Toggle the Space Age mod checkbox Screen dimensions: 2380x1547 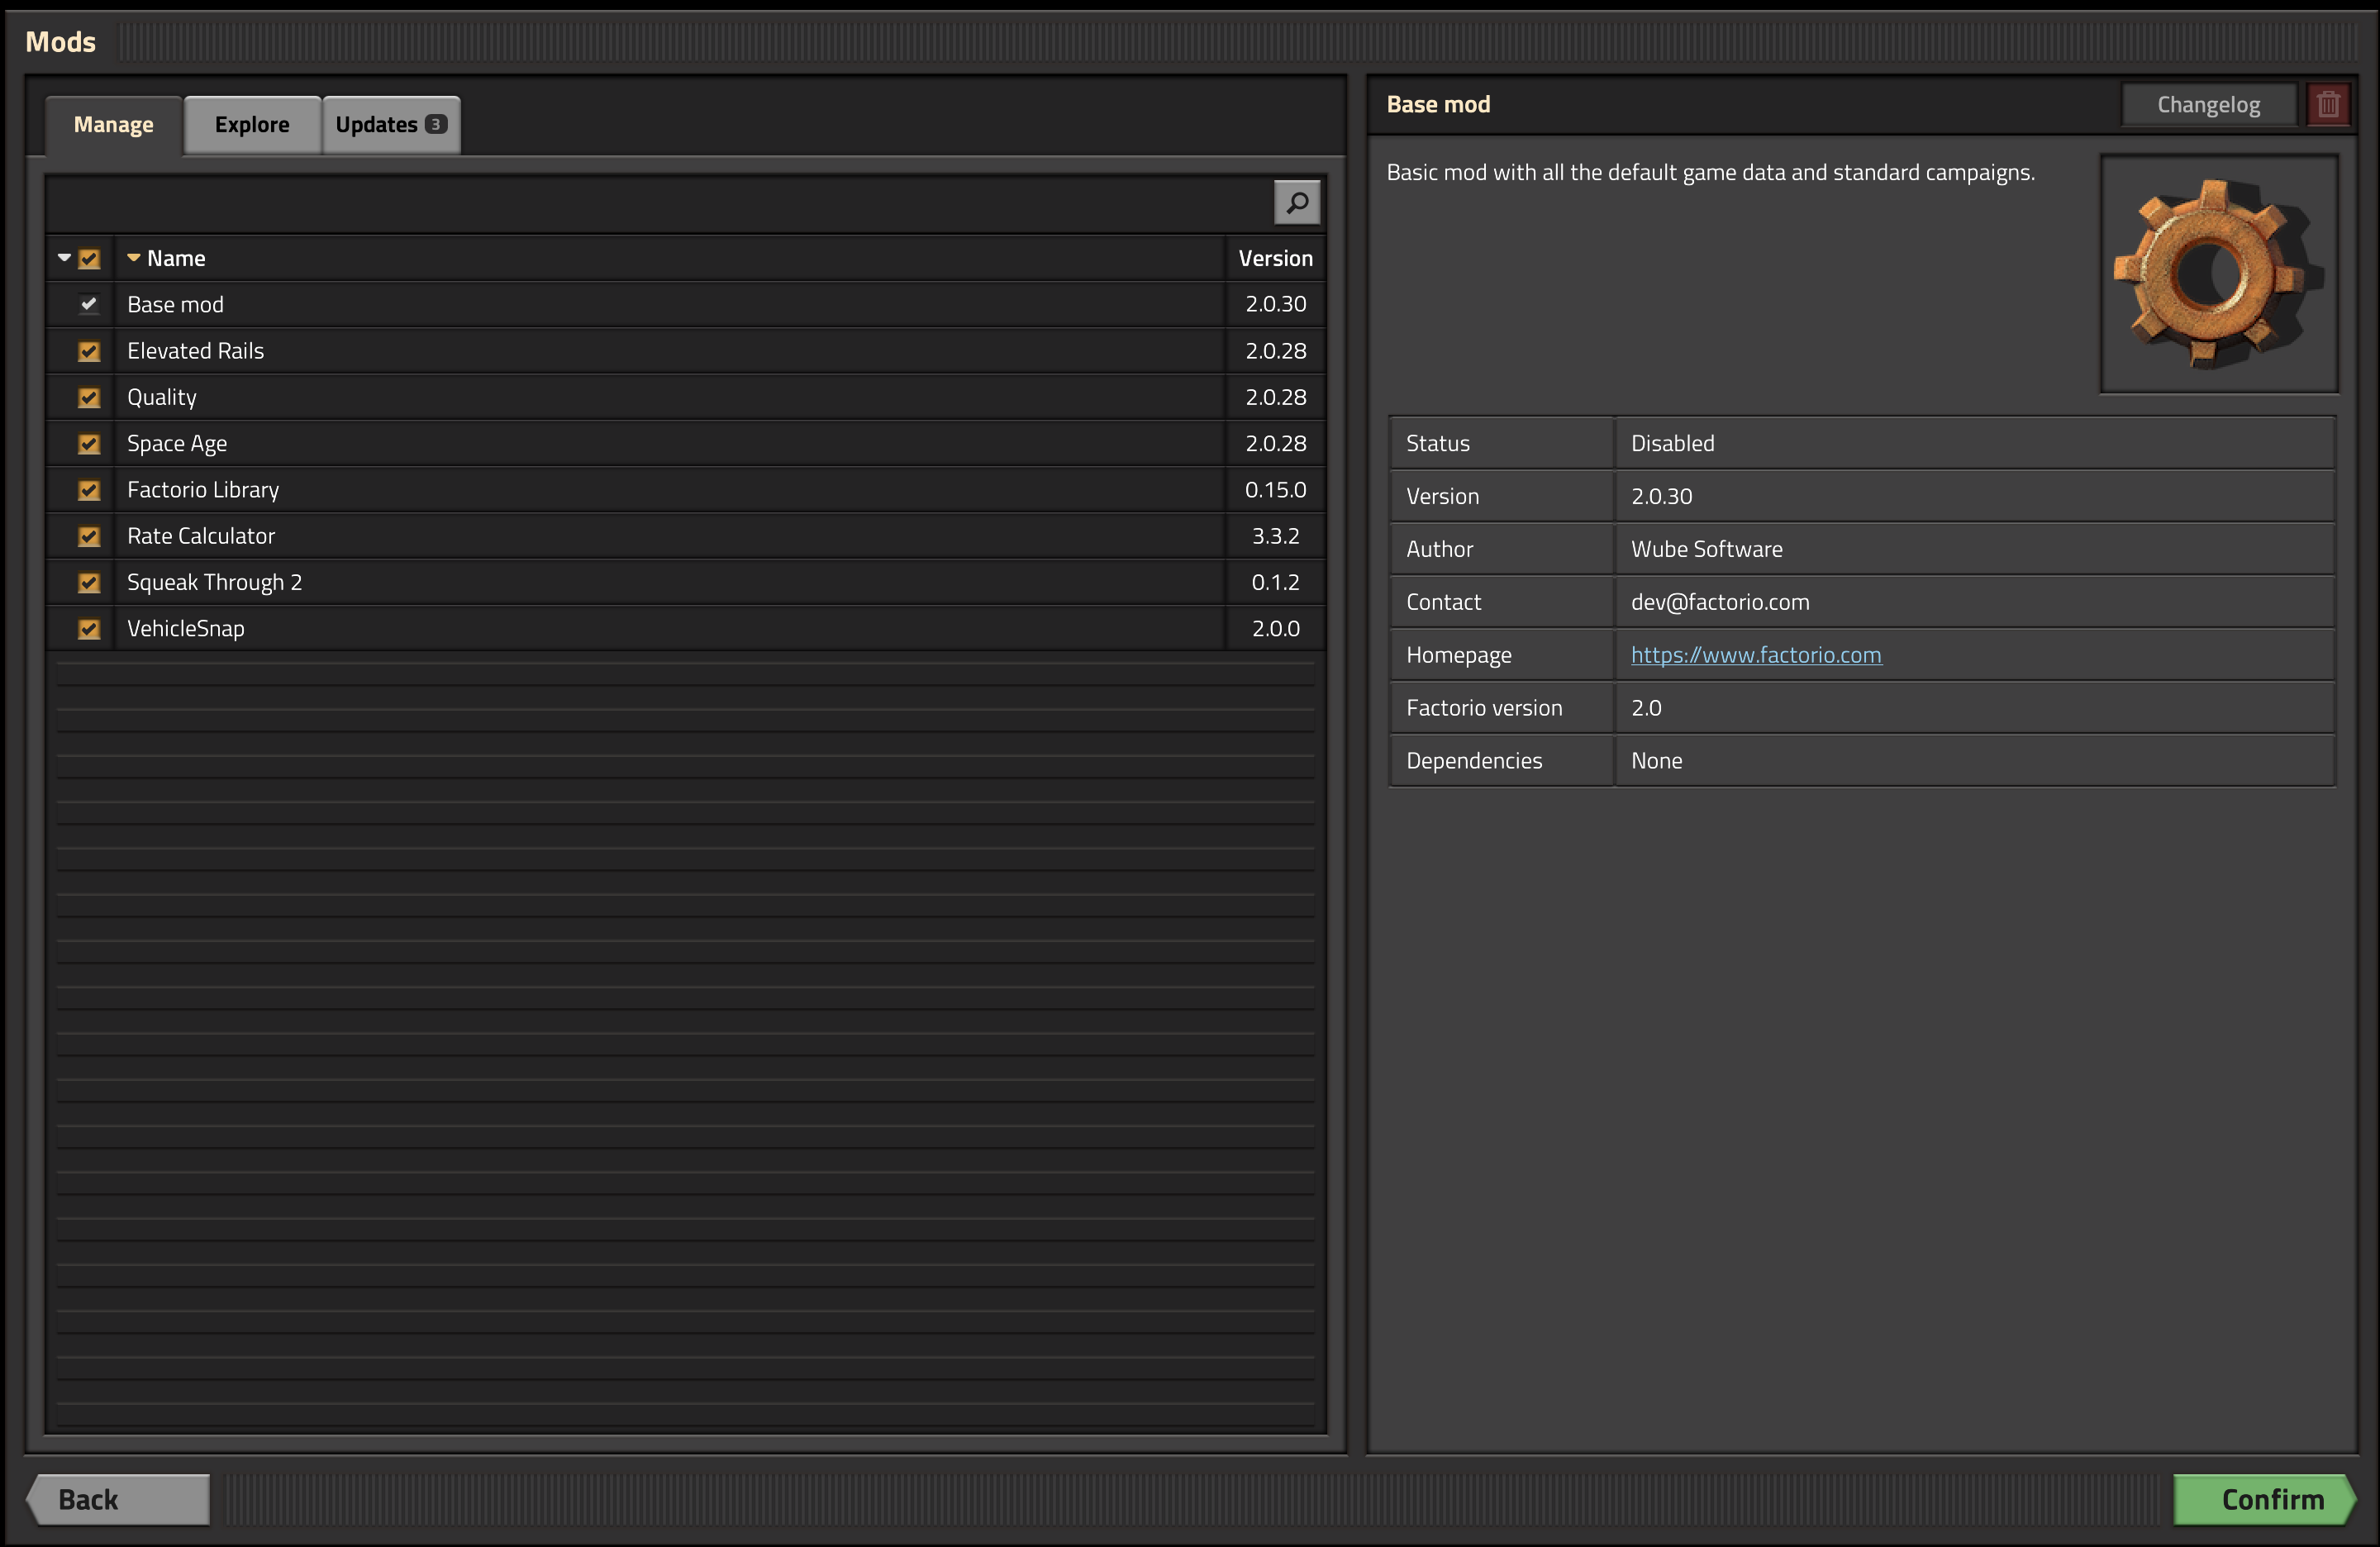(x=90, y=442)
